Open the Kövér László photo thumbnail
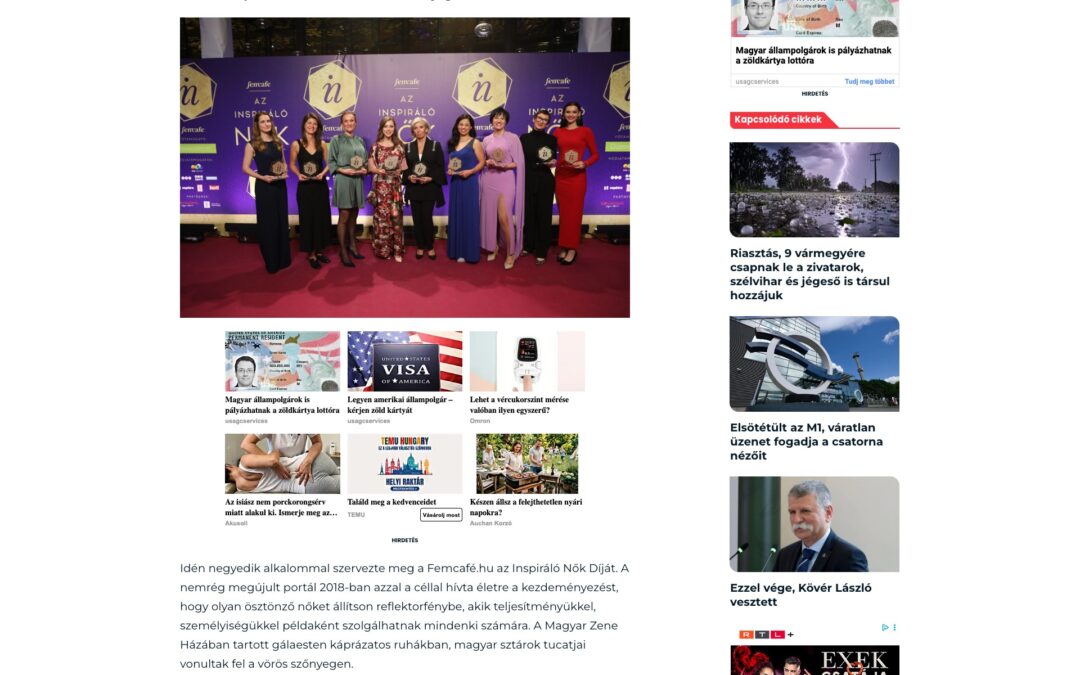 [x=814, y=524]
